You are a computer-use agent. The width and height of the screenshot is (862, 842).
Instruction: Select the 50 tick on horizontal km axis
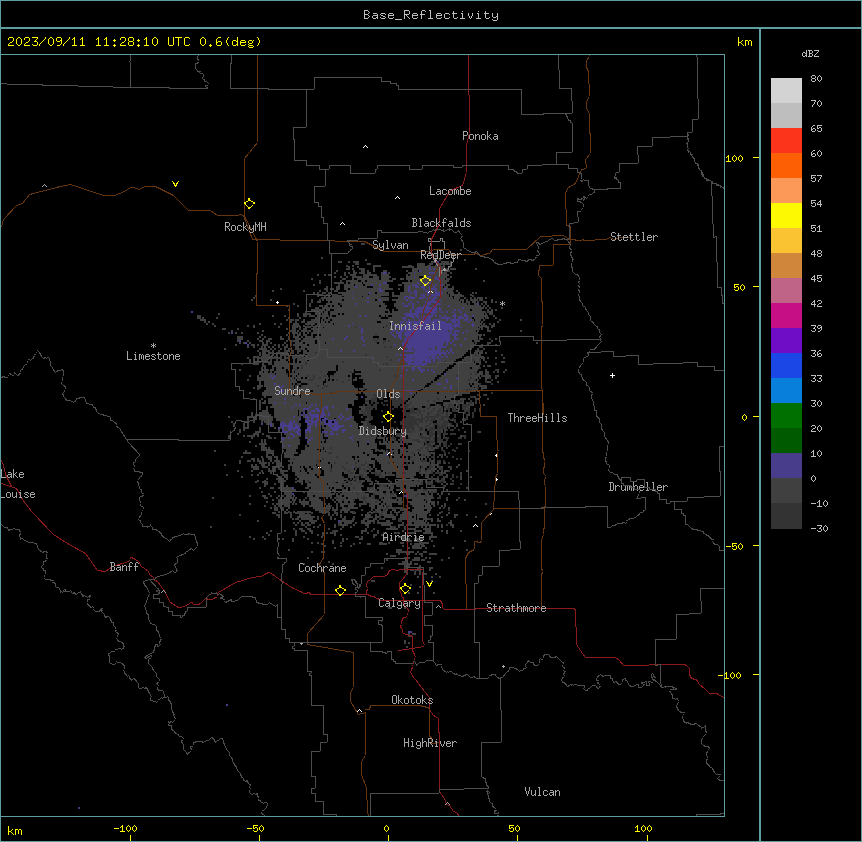514,829
